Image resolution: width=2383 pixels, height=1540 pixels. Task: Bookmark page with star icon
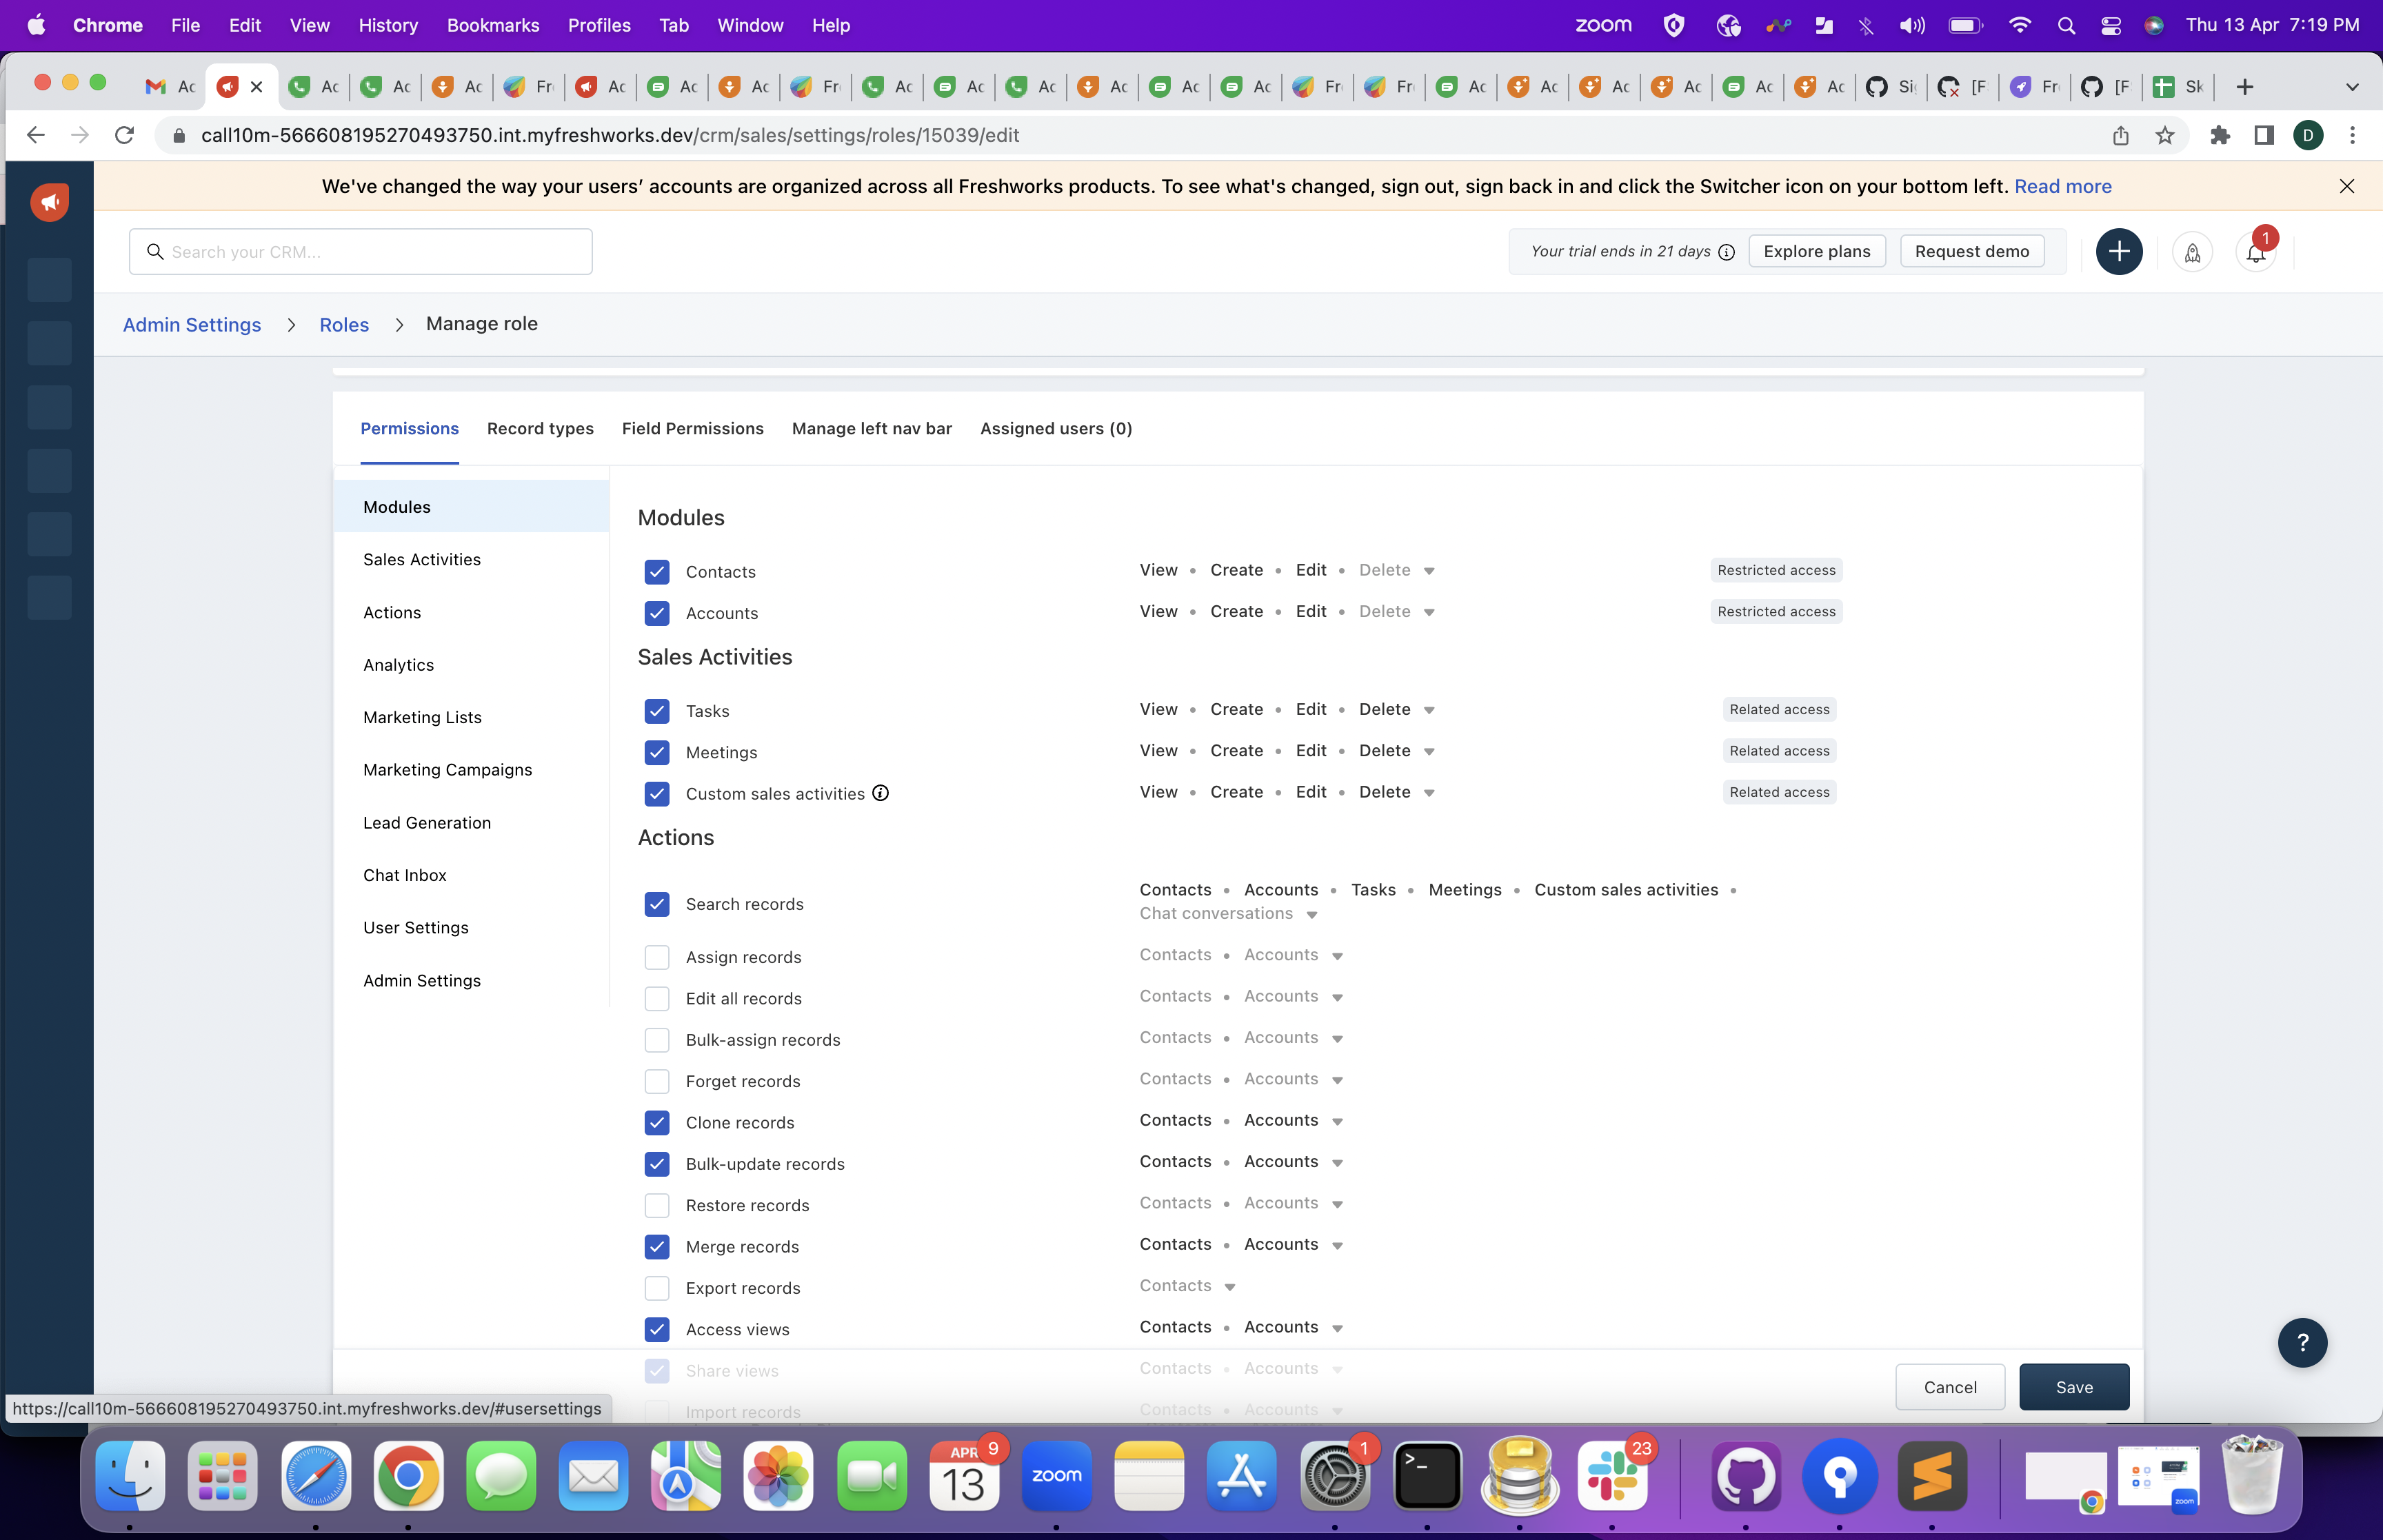tap(2164, 135)
